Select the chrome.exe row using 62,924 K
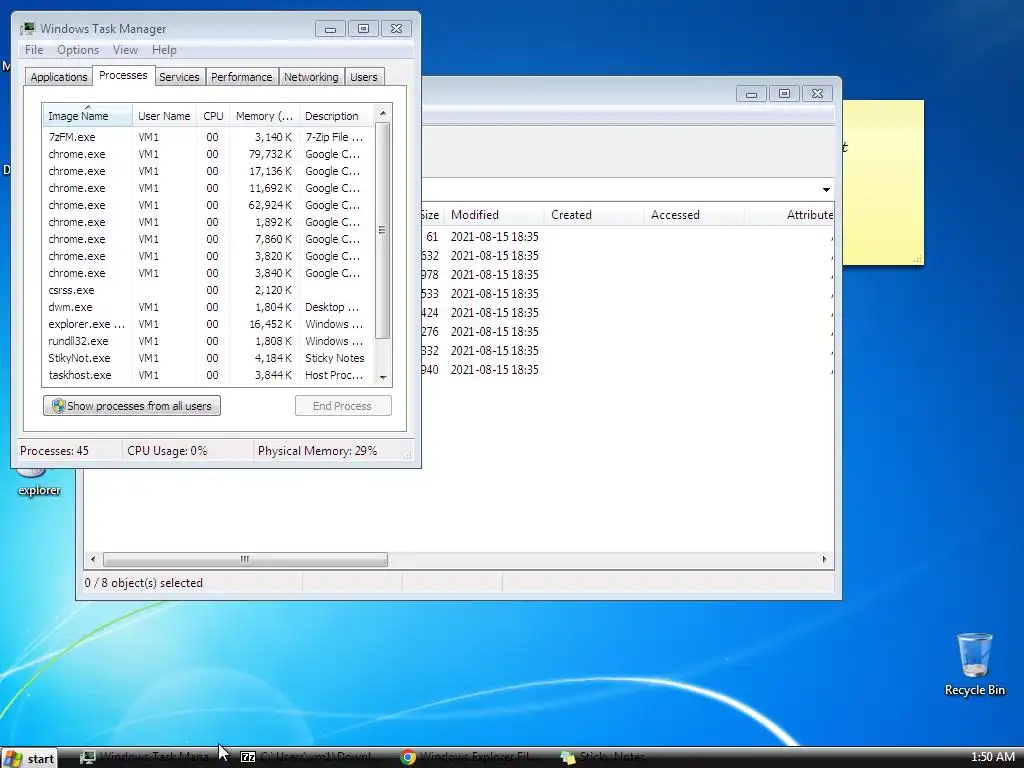This screenshot has height=768, width=1024. coord(208,205)
